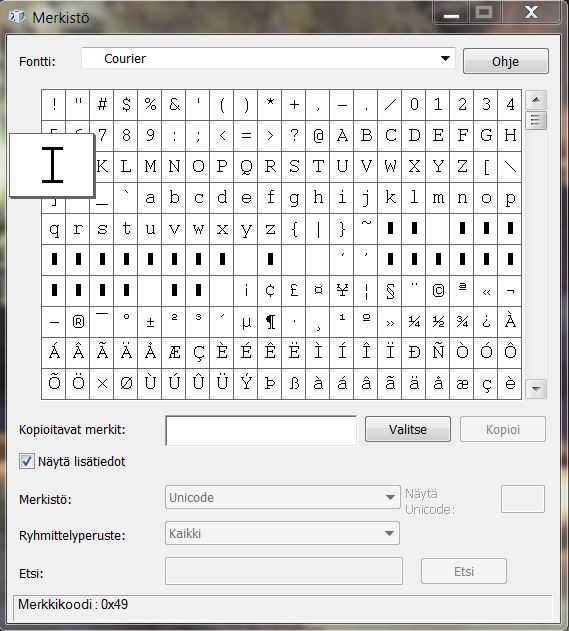Select the capital Ñ character
The height and width of the screenshot is (631, 569).
tap(438, 353)
